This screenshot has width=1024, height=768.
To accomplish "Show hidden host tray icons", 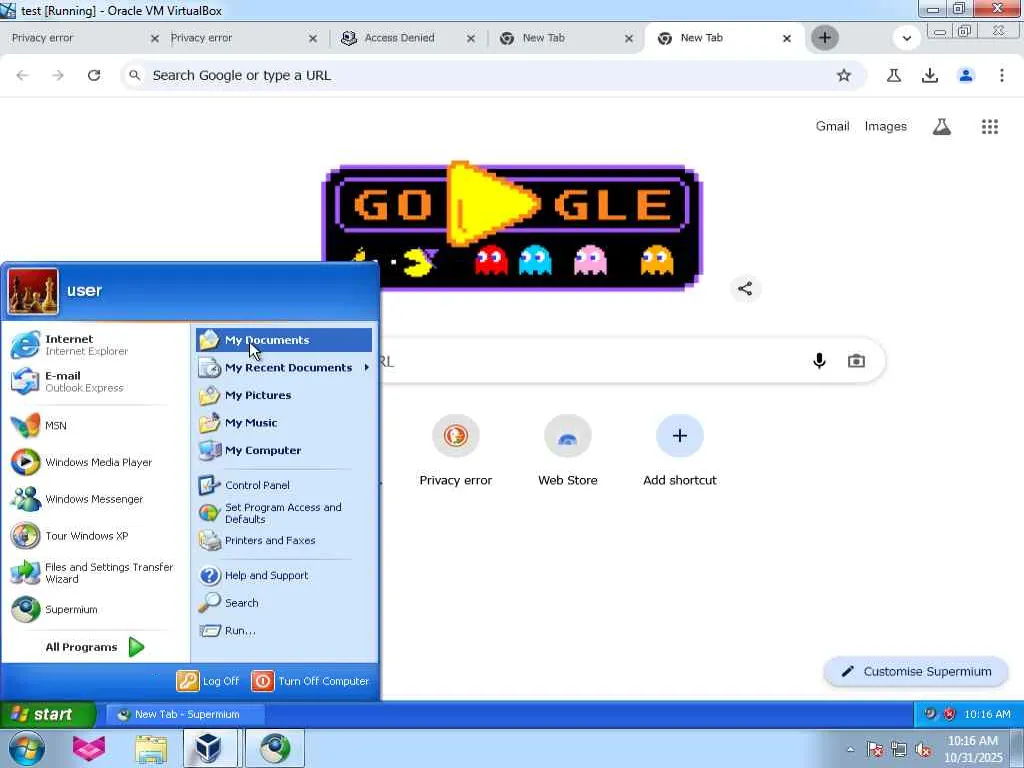I will click(850, 749).
